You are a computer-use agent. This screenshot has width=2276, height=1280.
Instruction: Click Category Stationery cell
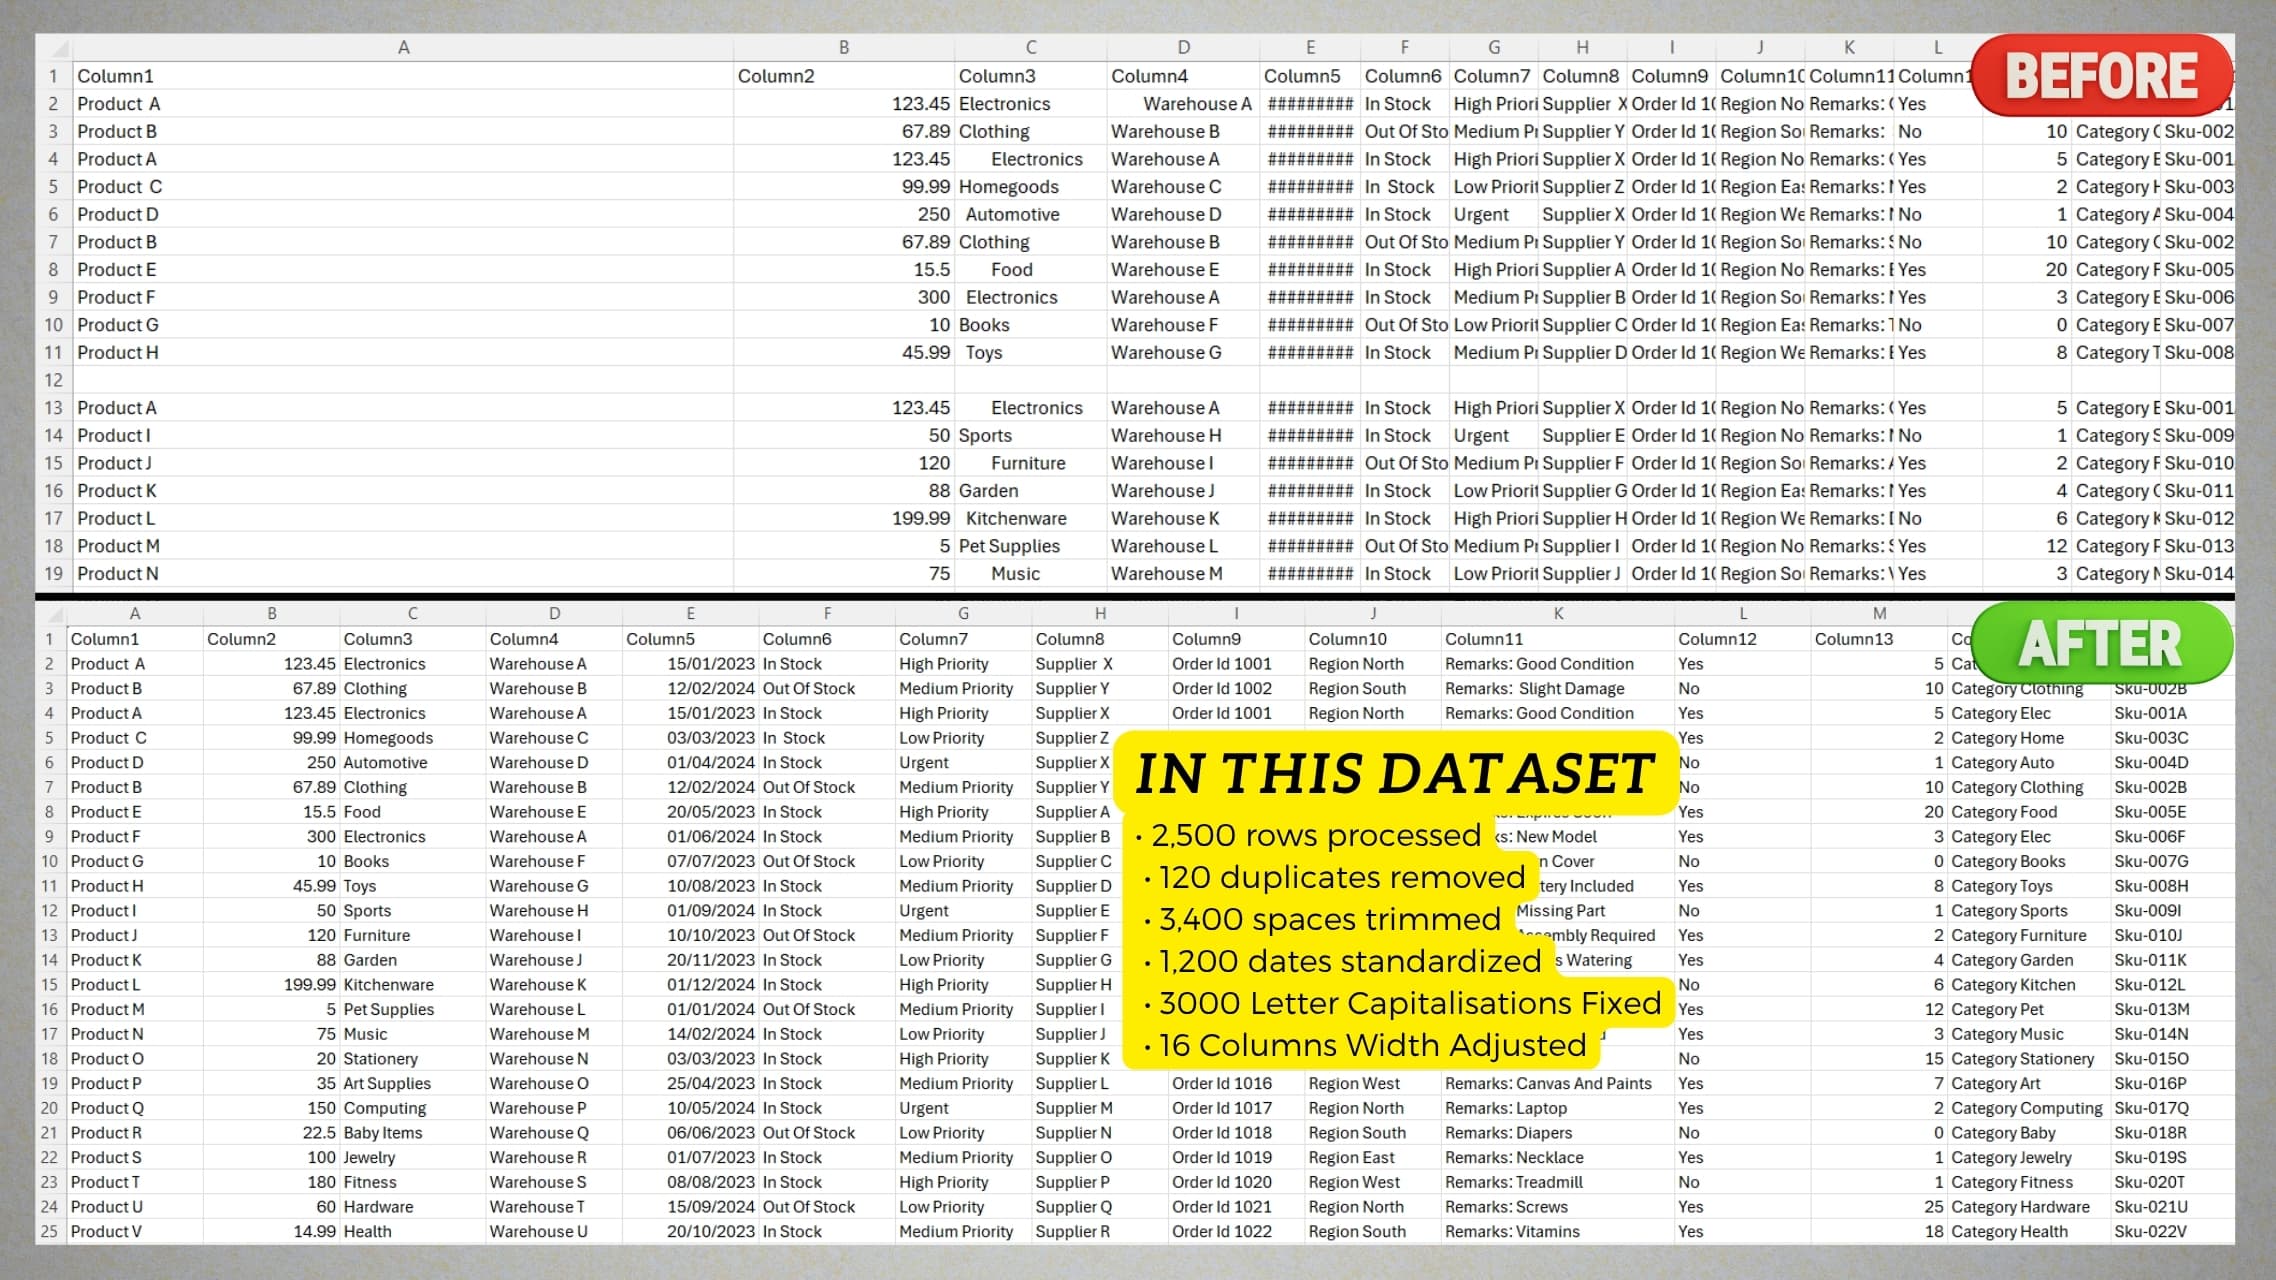[x=2022, y=1058]
